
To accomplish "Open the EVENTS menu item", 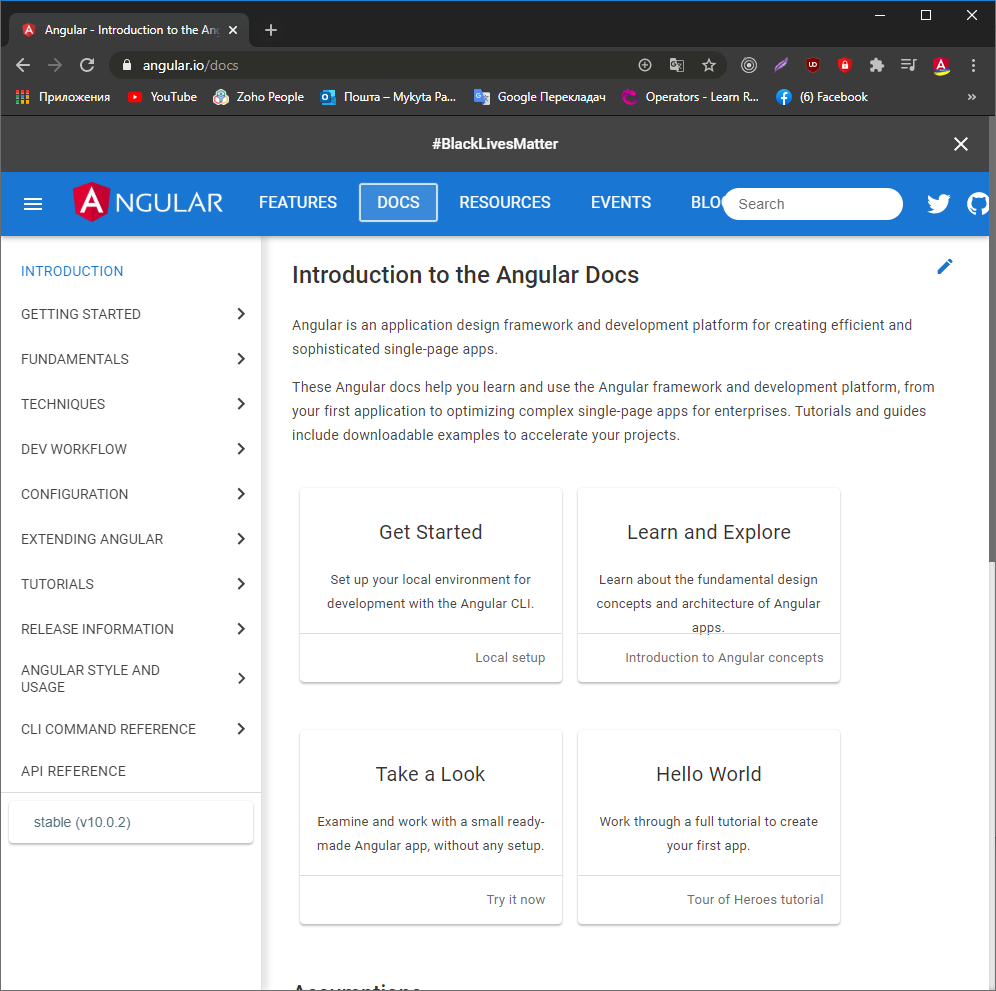I will pos(621,203).
